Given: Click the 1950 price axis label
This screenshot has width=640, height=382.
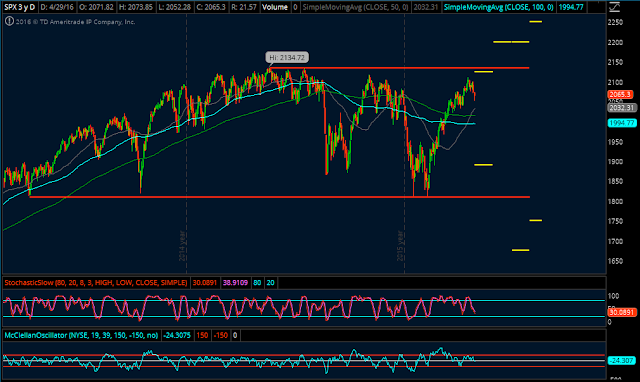Looking at the screenshot, I should (615, 142).
